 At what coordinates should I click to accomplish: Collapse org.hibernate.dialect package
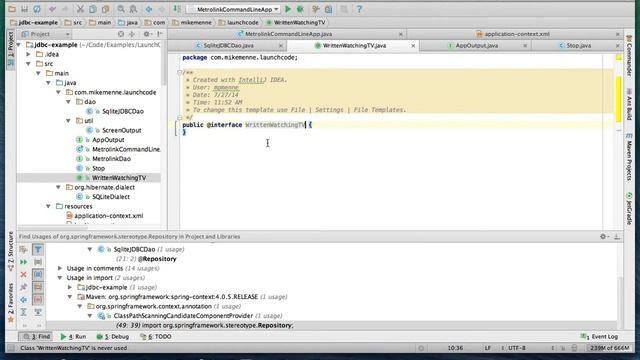[x=58, y=187]
